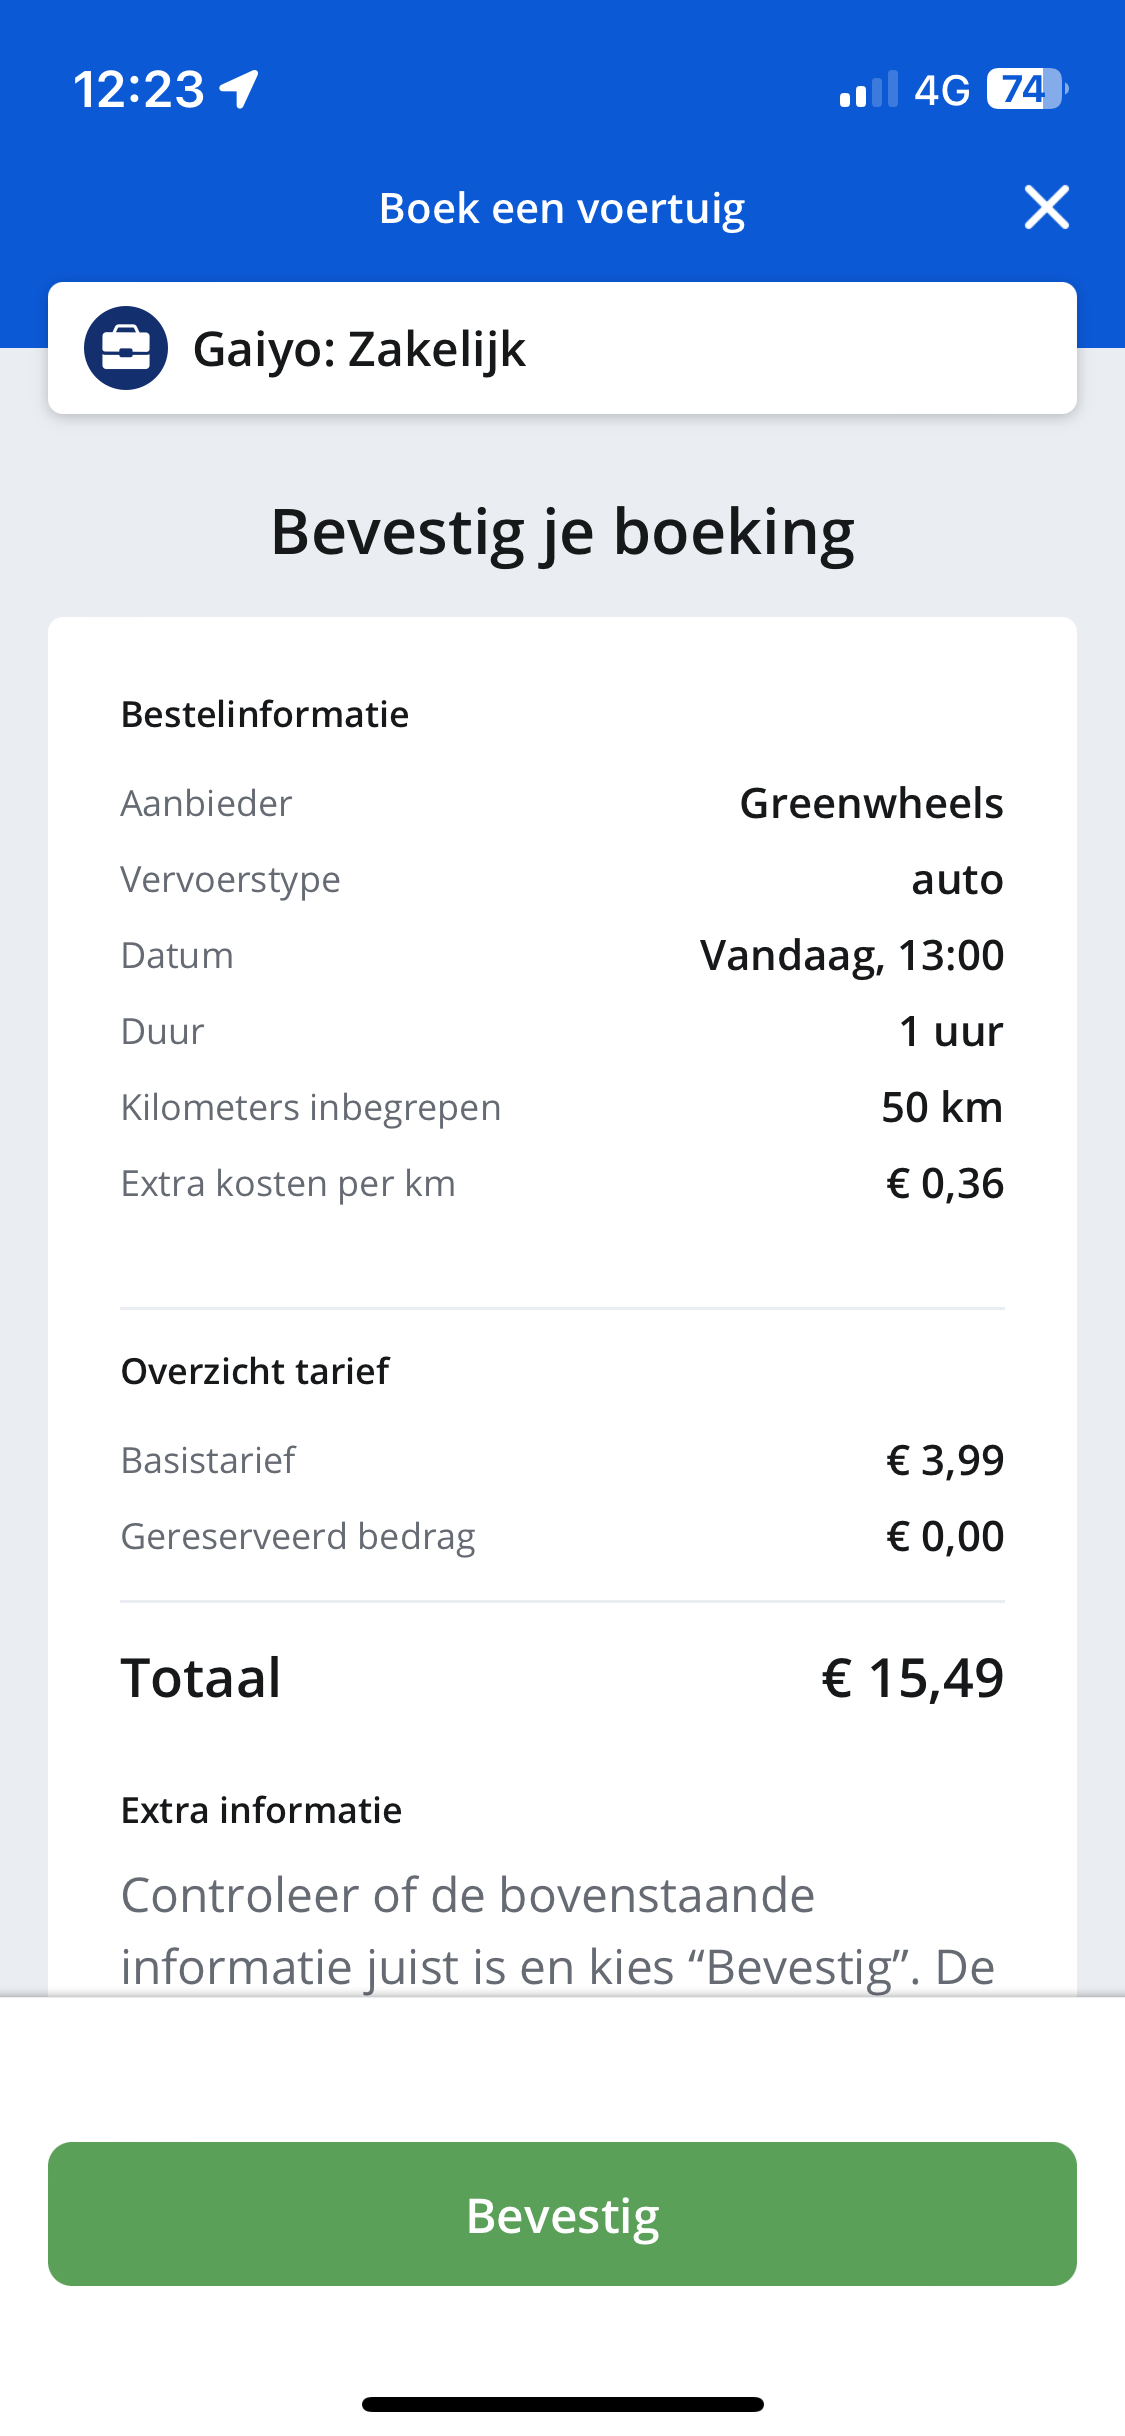This screenshot has height=2436, width=1125.
Task: Tap the cellular signal bars icon
Action: coord(869,89)
